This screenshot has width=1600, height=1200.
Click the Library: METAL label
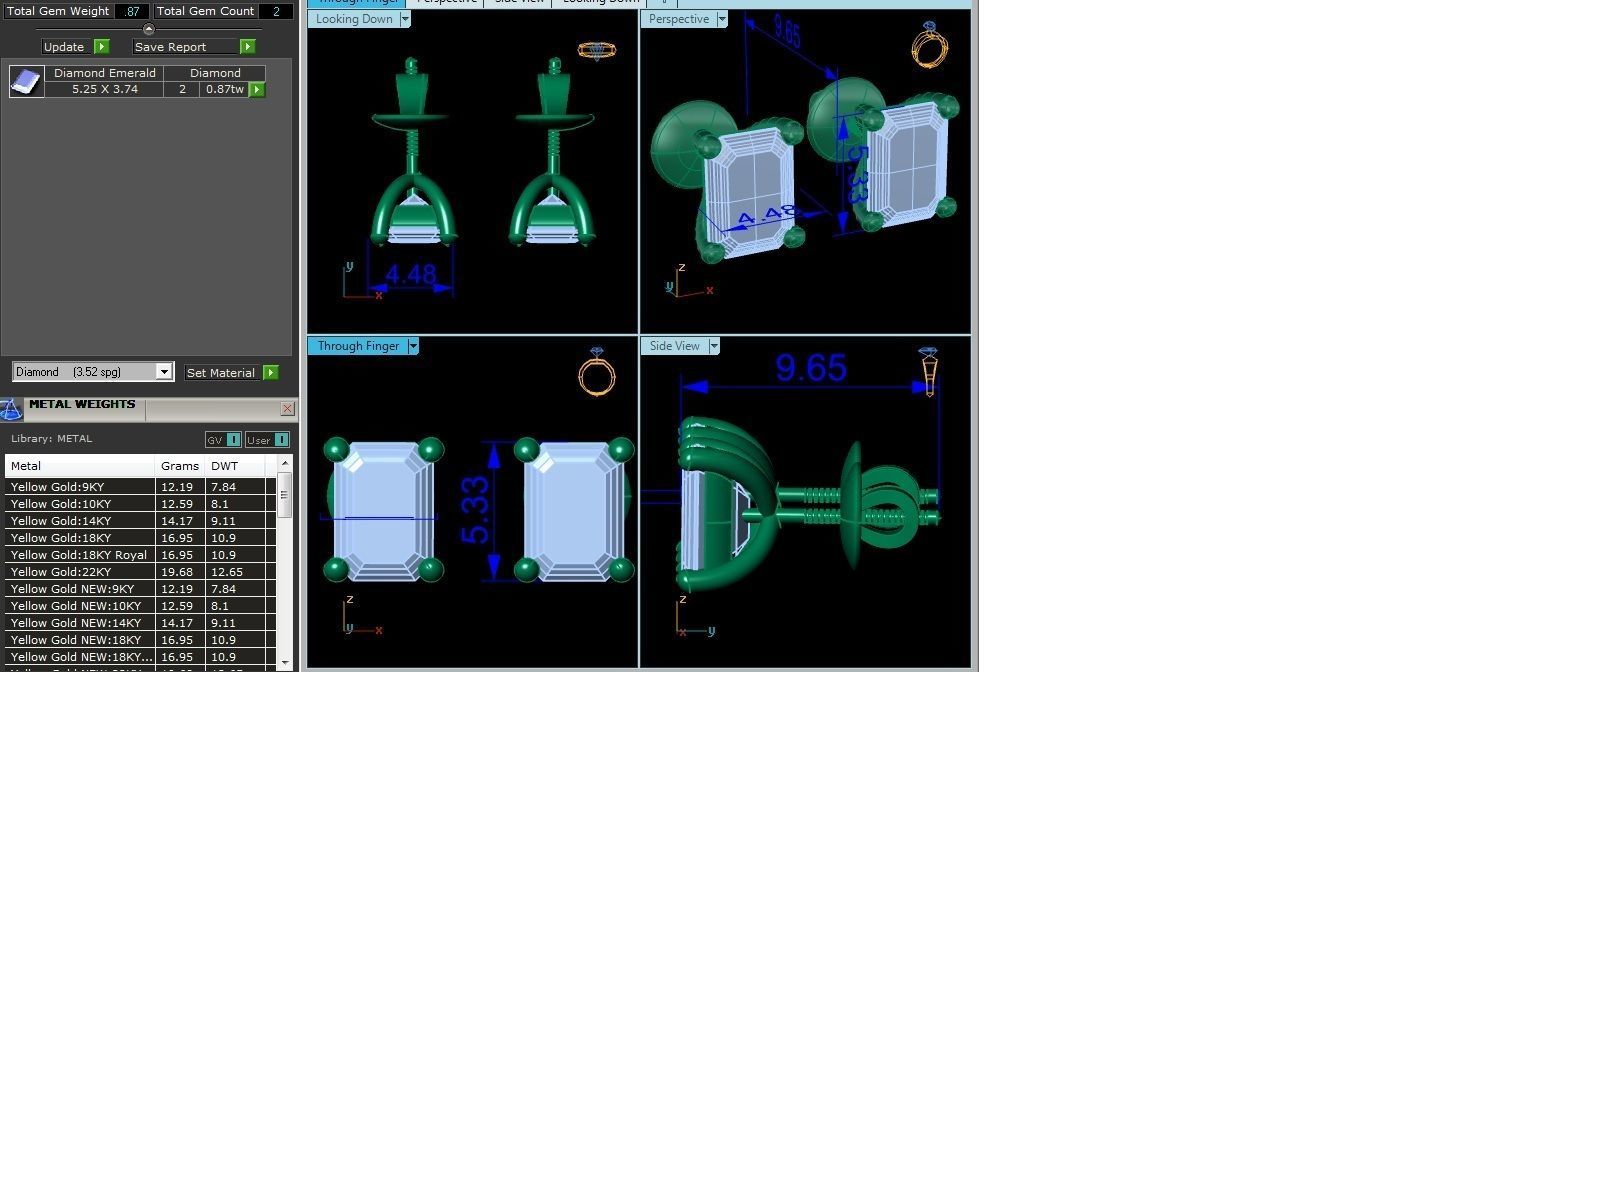[x=52, y=439]
